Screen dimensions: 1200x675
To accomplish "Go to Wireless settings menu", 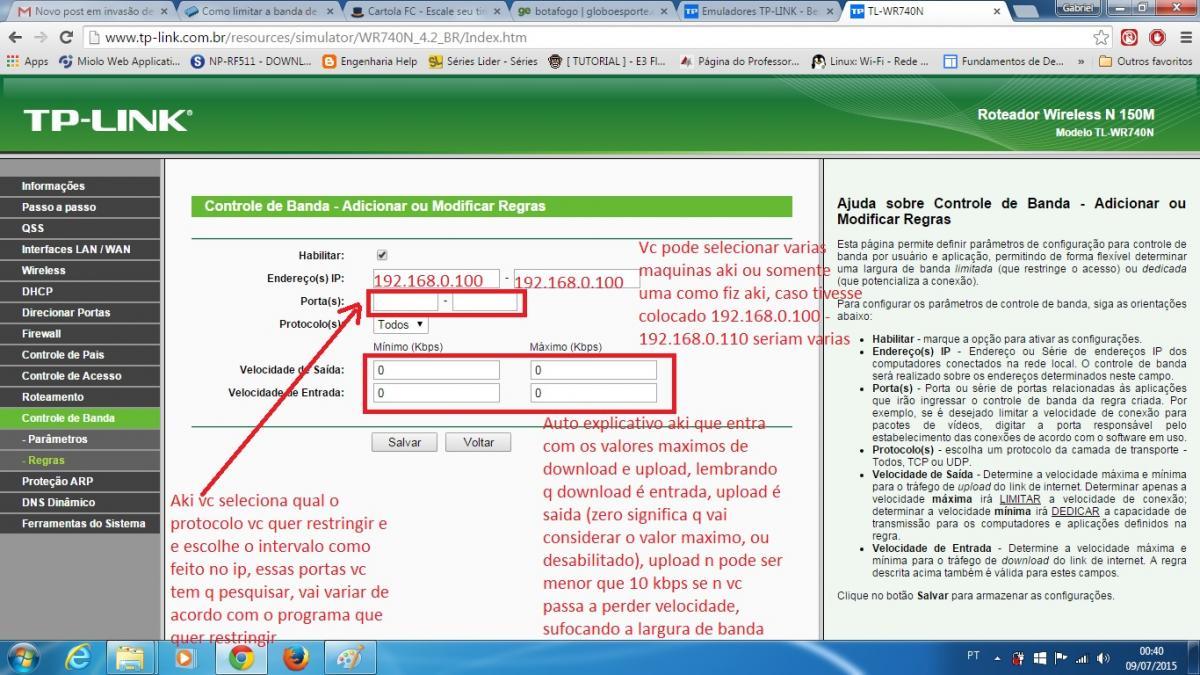I will [x=80, y=270].
